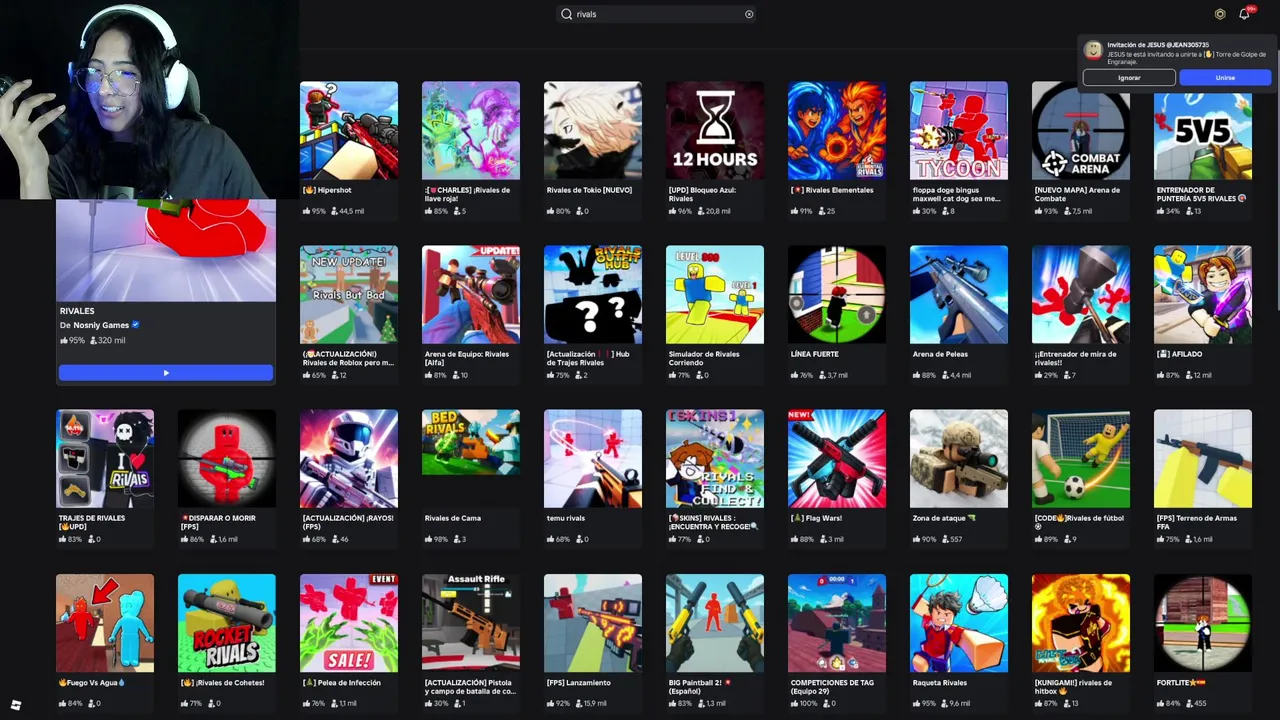Open the AFILADO game thumbnail
This screenshot has height=720, width=1280.
pyautogui.click(x=1203, y=295)
